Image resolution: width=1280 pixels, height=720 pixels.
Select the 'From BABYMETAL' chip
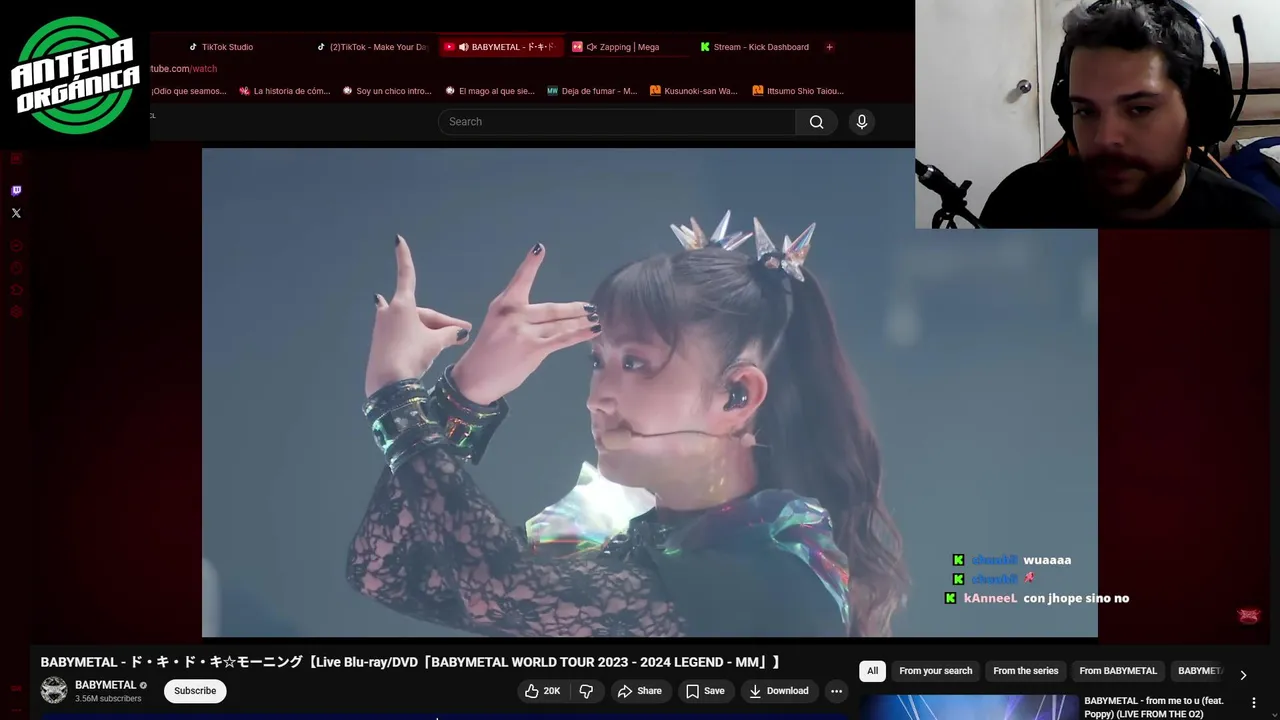tap(1118, 671)
